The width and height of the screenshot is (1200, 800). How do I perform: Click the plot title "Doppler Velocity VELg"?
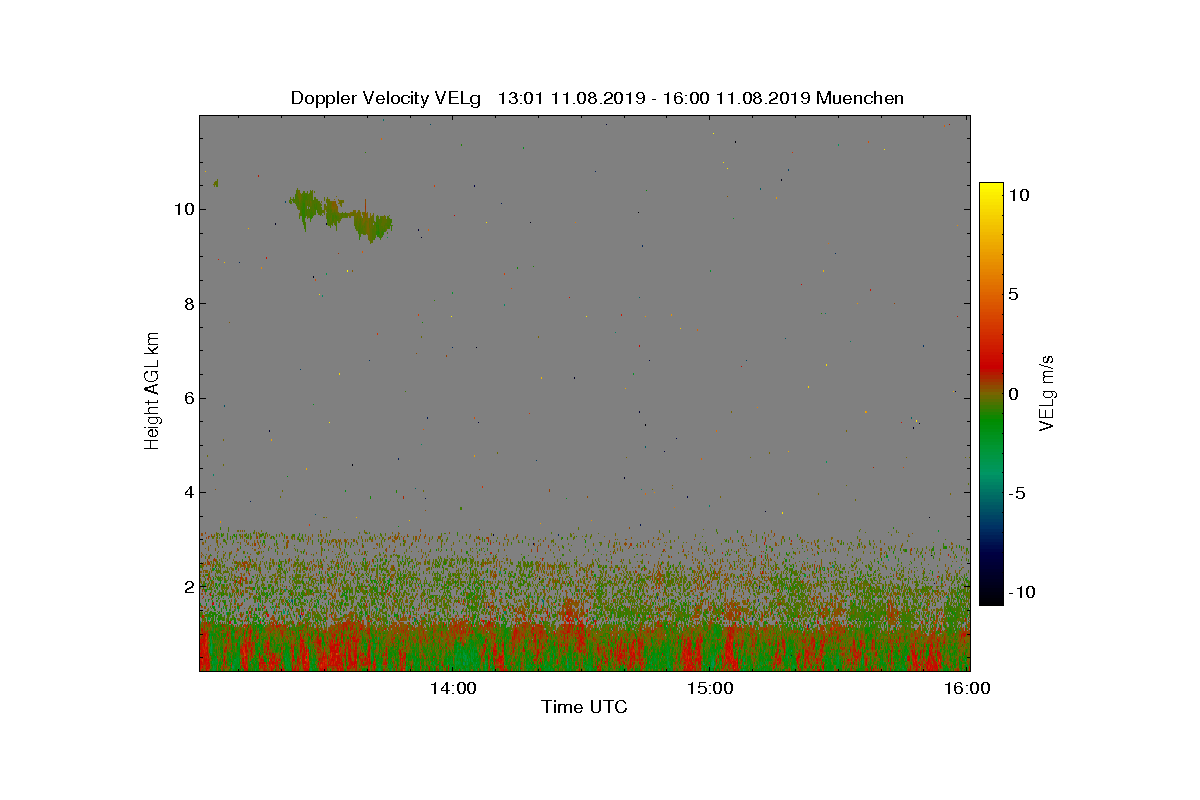[385, 98]
